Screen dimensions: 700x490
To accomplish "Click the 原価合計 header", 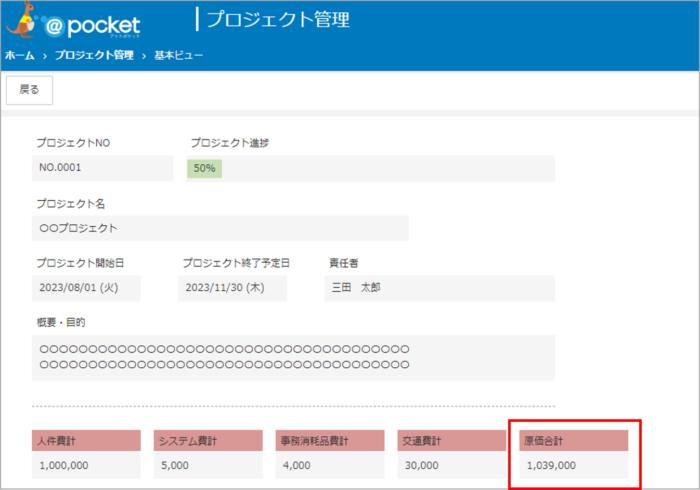I will click(574, 441).
